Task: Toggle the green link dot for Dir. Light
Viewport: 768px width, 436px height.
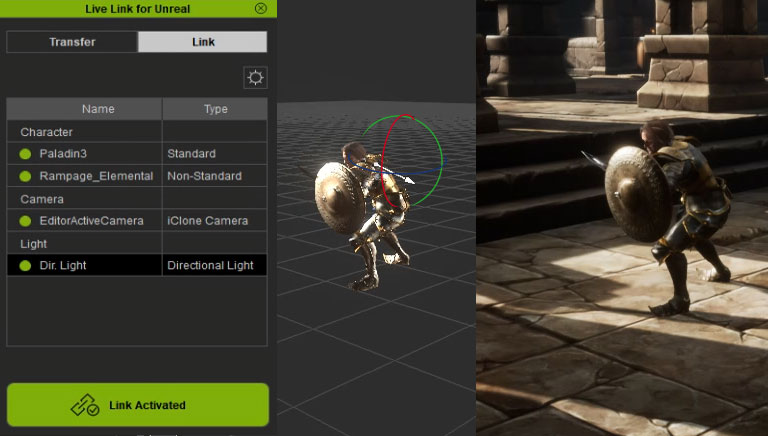Action: 25,266
